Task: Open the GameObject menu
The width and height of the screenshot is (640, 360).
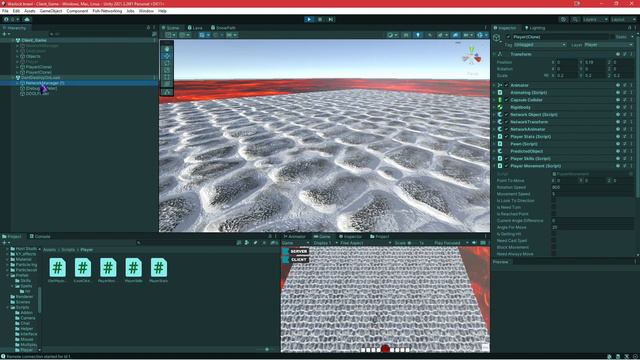Action: [51, 11]
